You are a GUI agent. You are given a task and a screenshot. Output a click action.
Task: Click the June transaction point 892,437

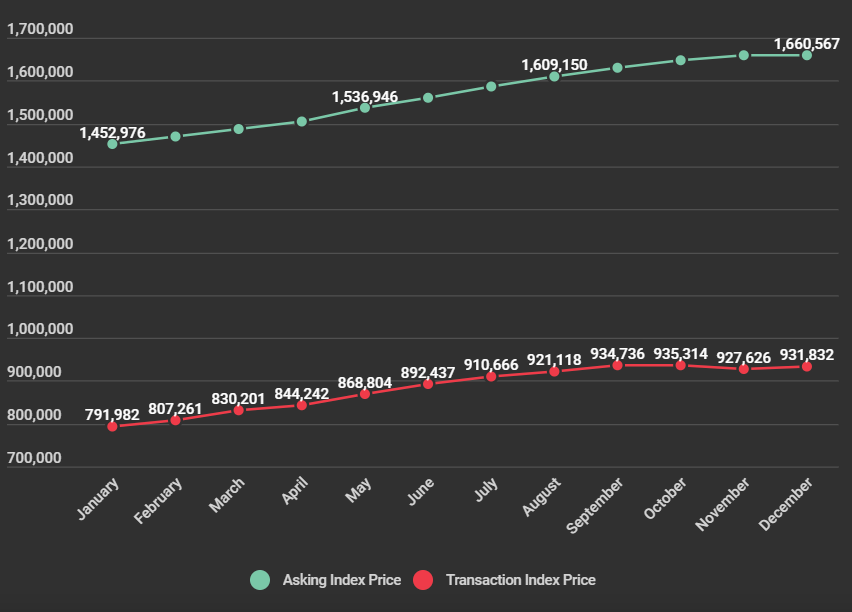point(428,384)
